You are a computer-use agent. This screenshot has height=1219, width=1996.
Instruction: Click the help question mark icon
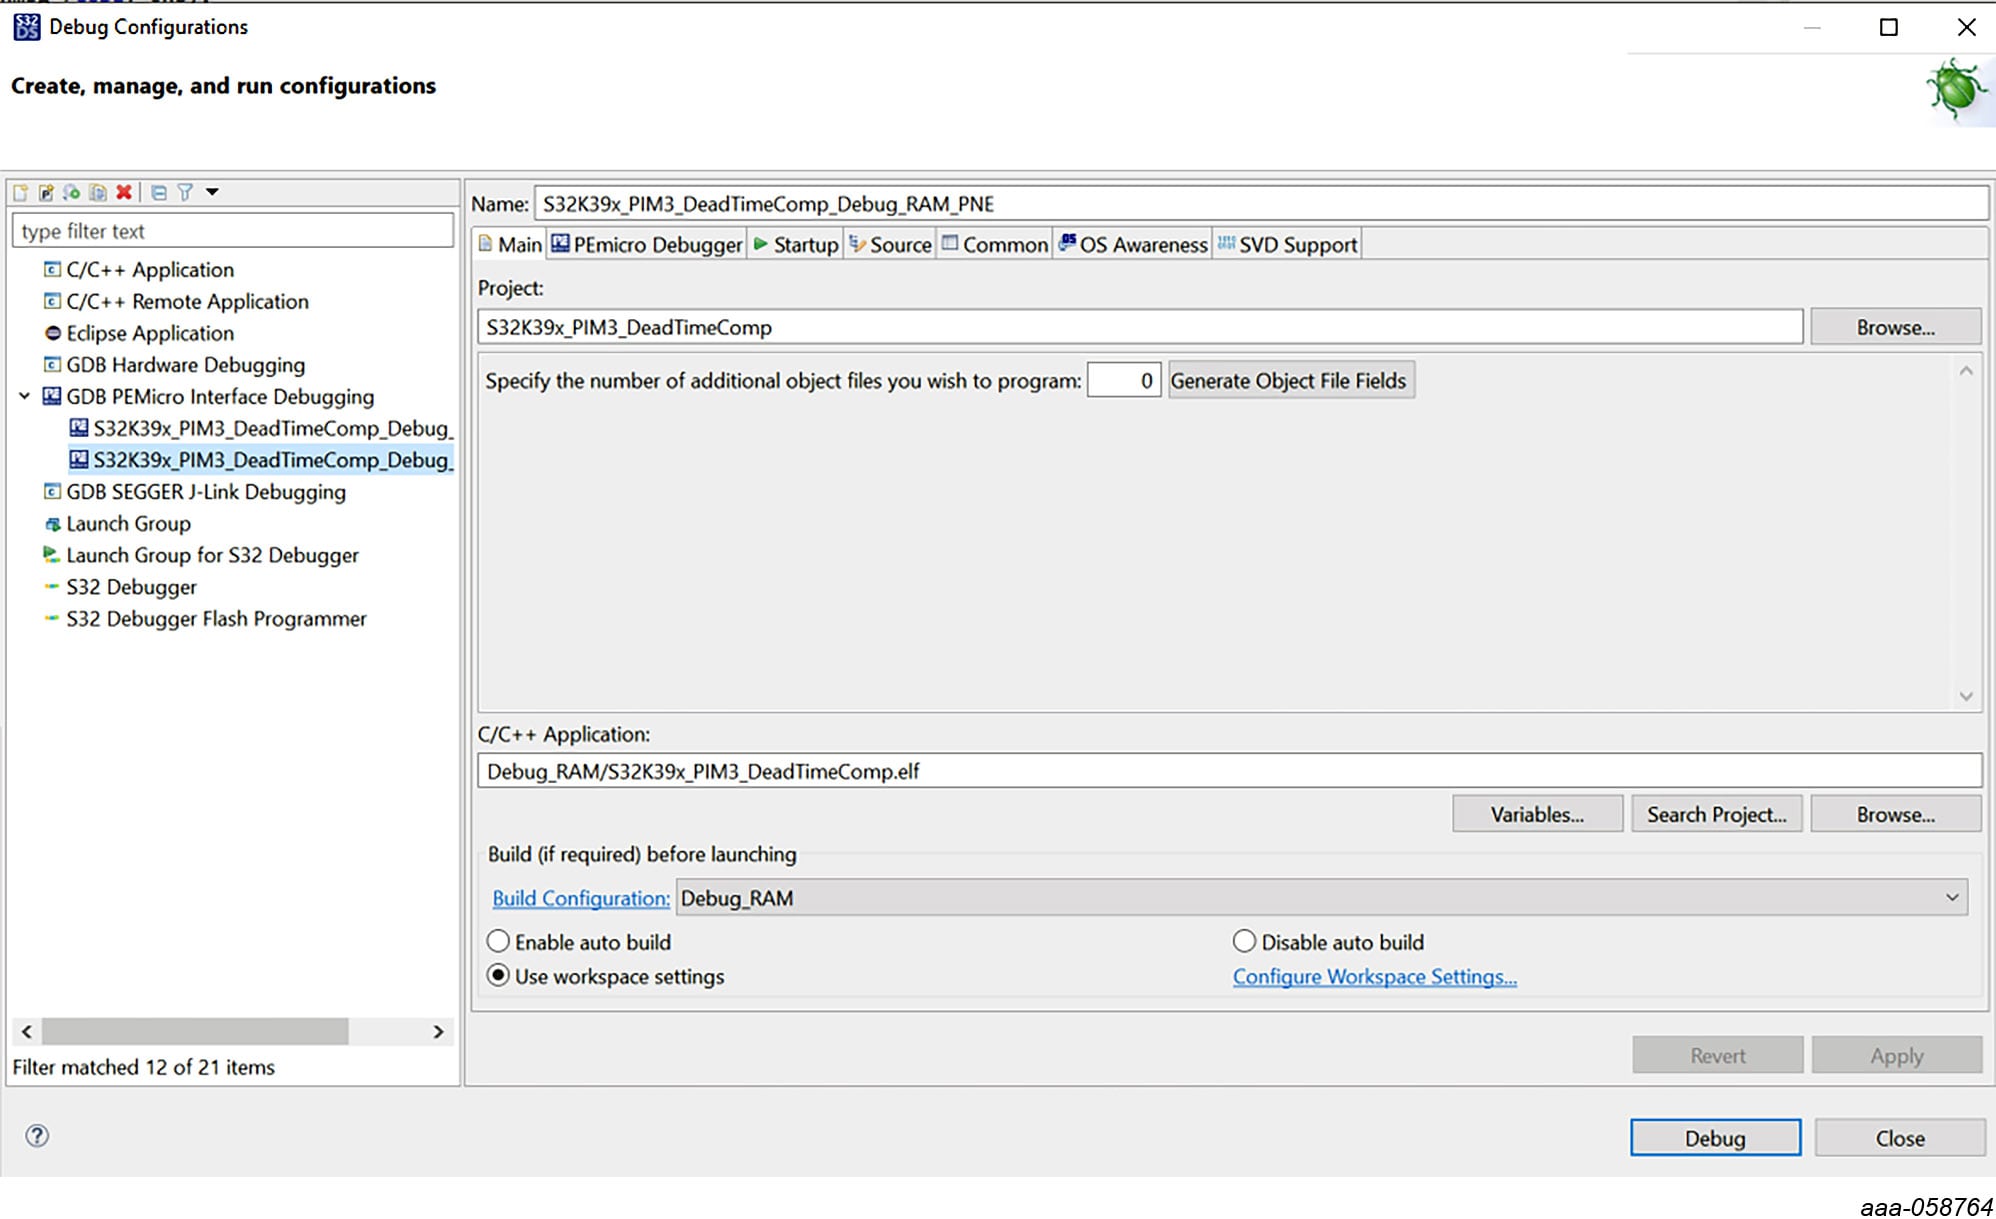[x=37, y=1135]
